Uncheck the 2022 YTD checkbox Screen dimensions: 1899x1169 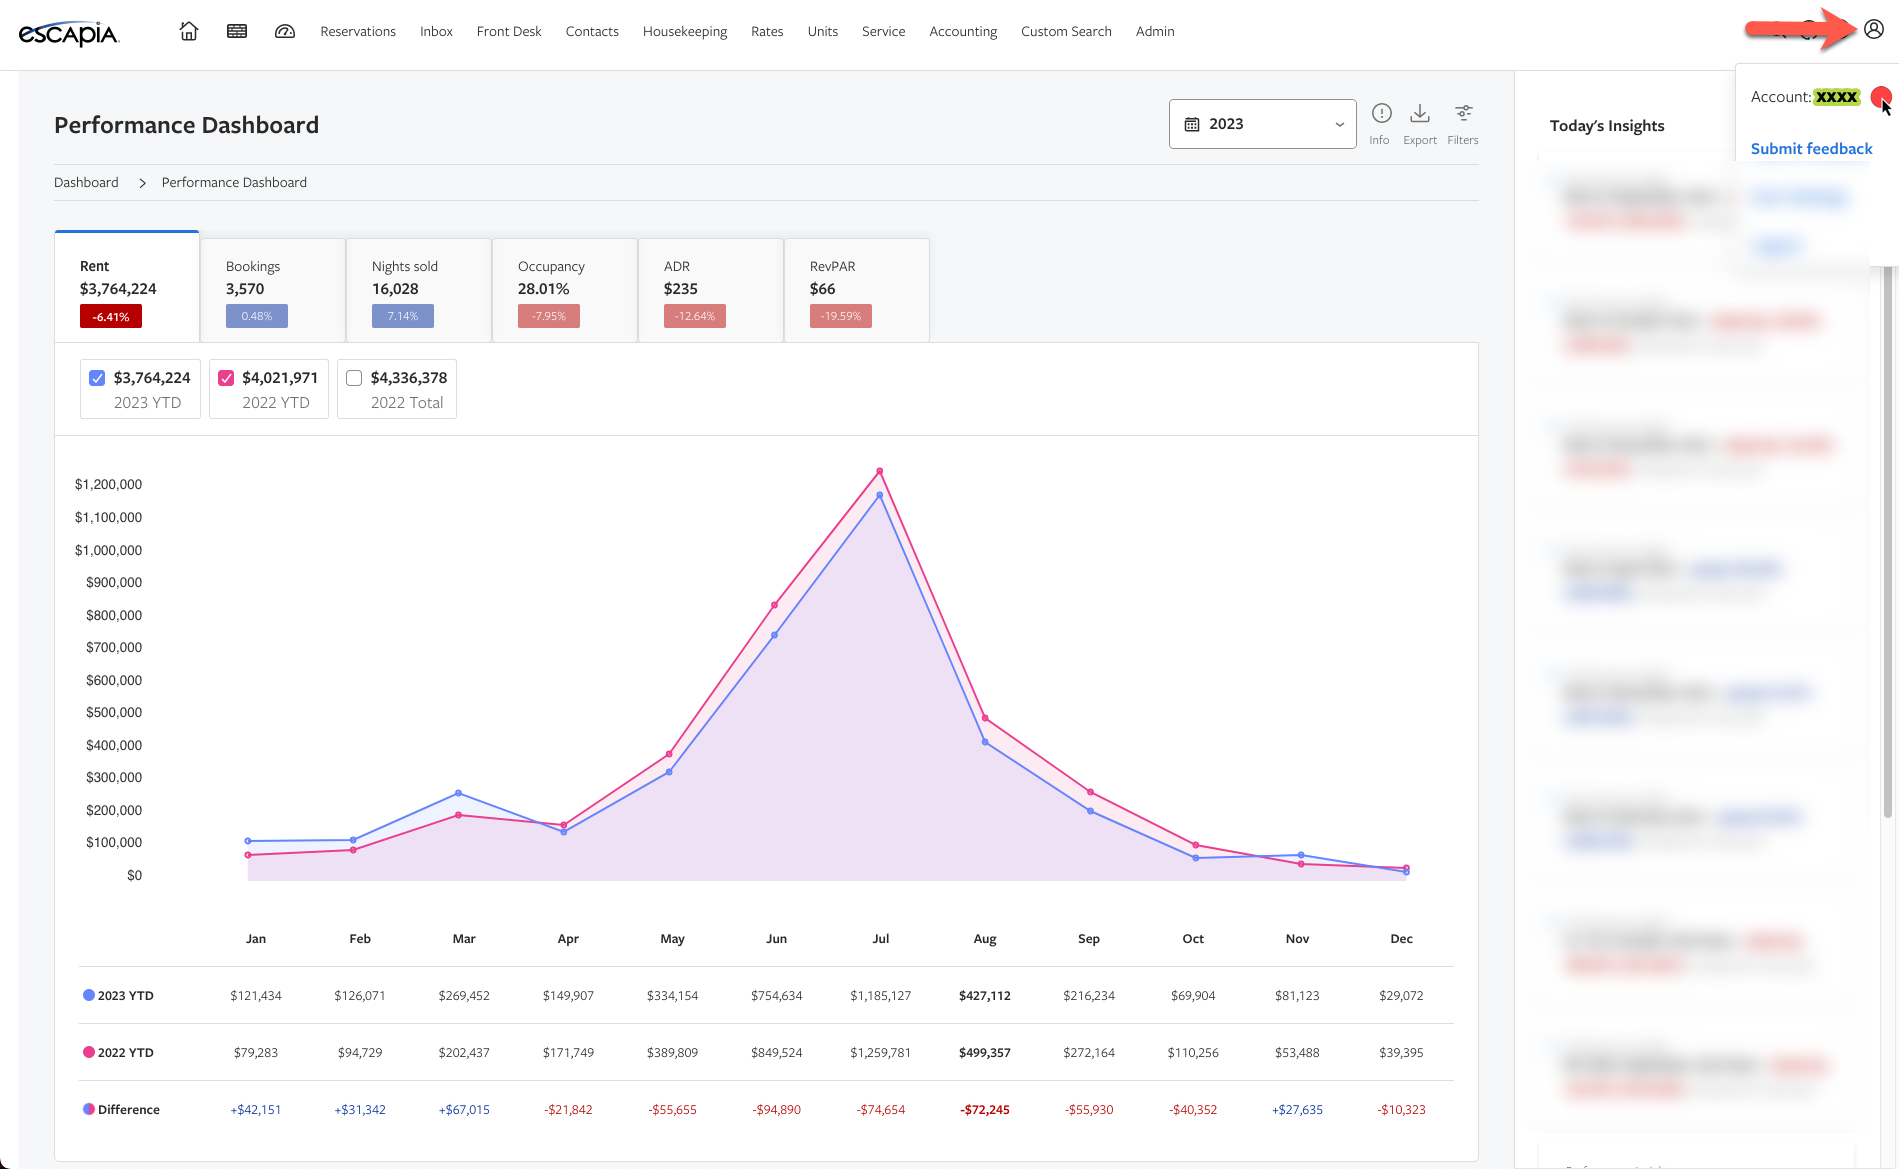tap(226, 378)
